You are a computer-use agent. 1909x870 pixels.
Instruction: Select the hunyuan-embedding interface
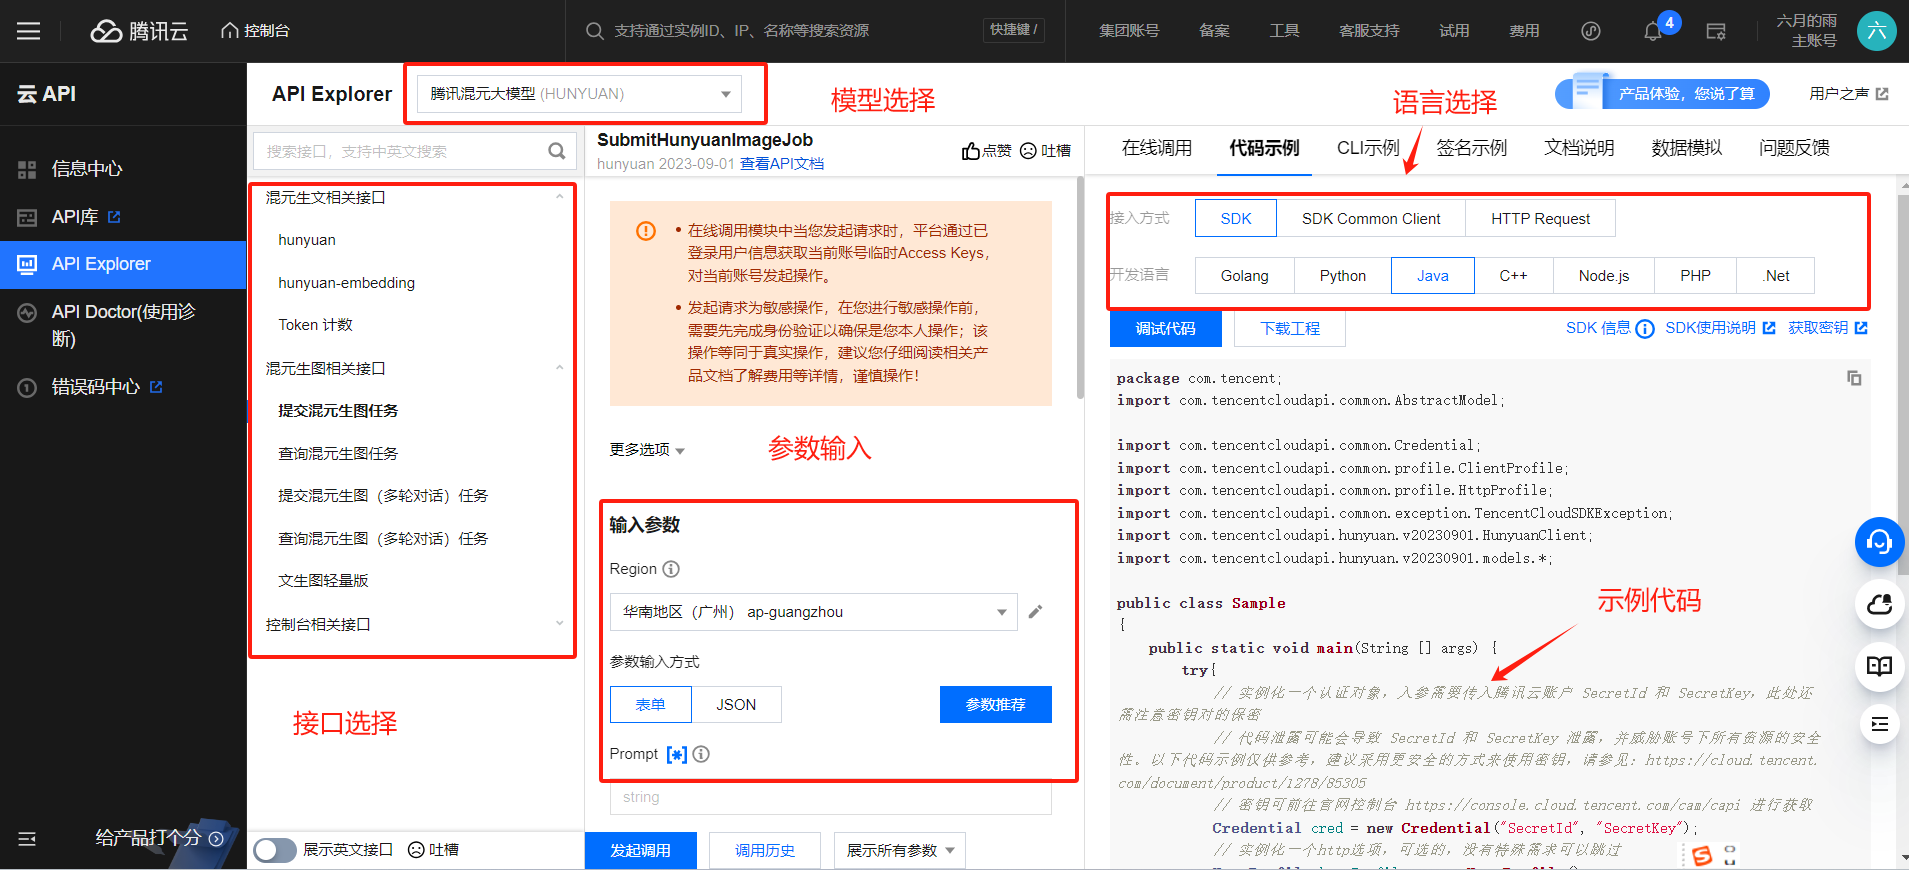[x=346, y=283]
